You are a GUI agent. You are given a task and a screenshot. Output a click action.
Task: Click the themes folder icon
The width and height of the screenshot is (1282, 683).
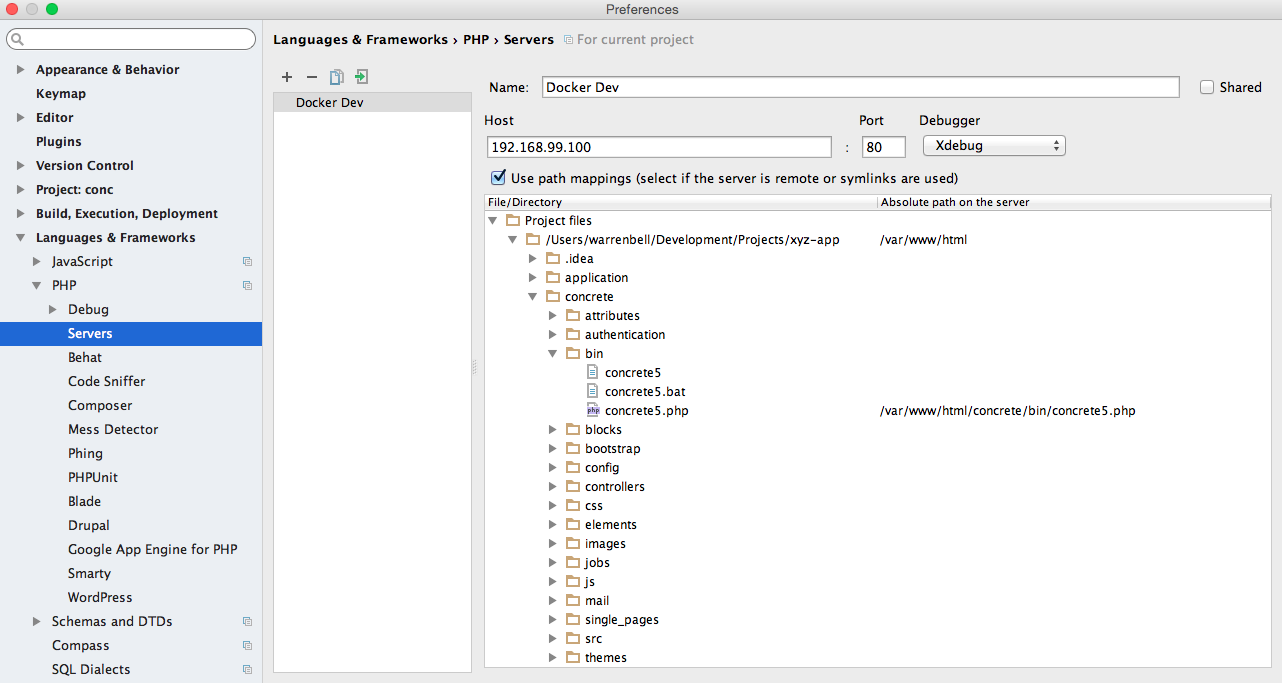click(x=573, y=658)
